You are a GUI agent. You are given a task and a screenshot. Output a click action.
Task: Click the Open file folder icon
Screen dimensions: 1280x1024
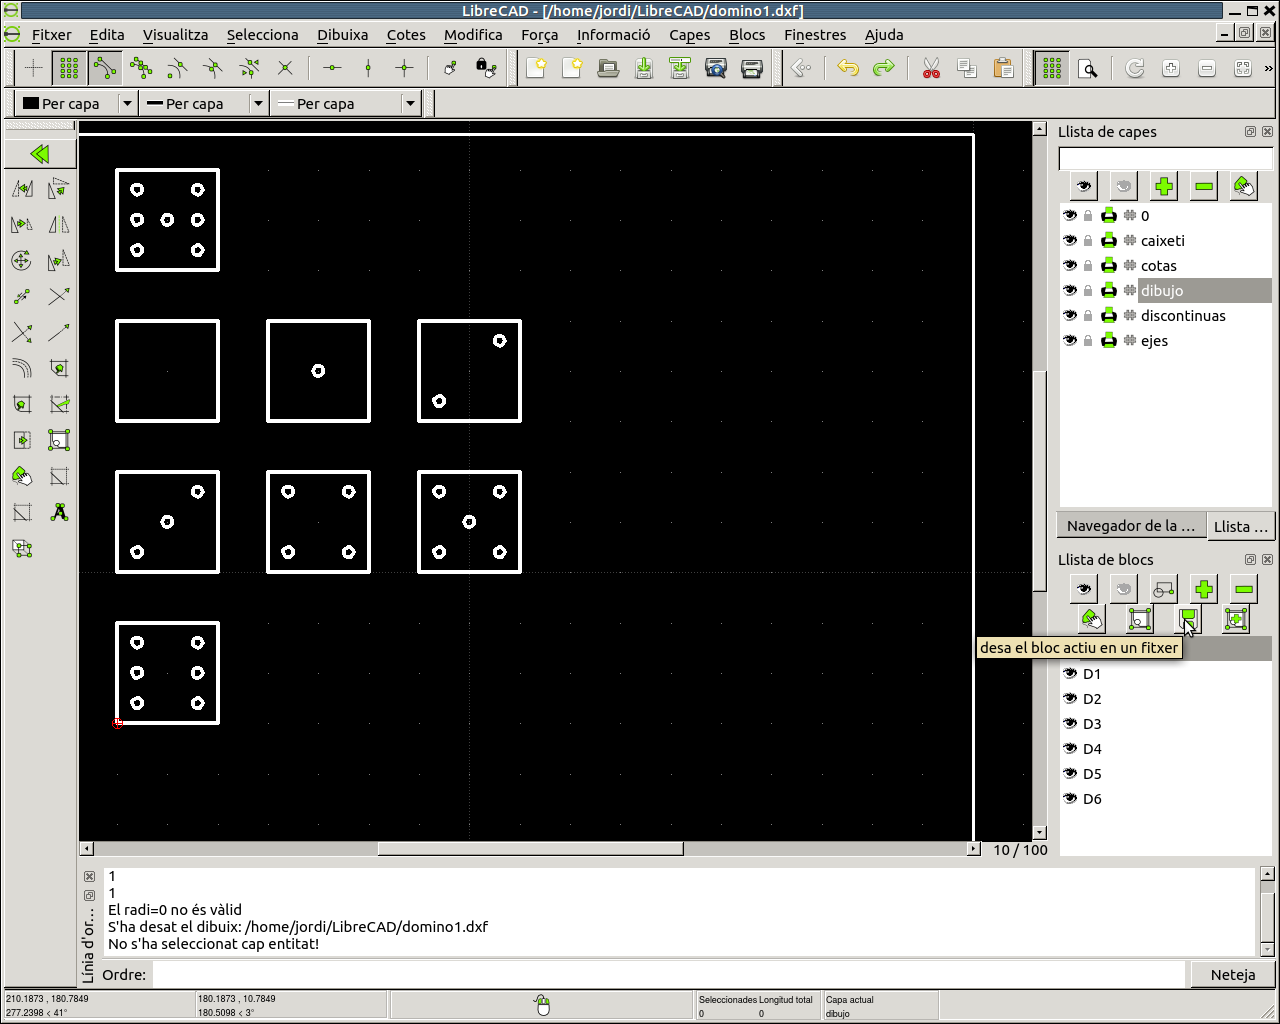[x=608, y=68]
